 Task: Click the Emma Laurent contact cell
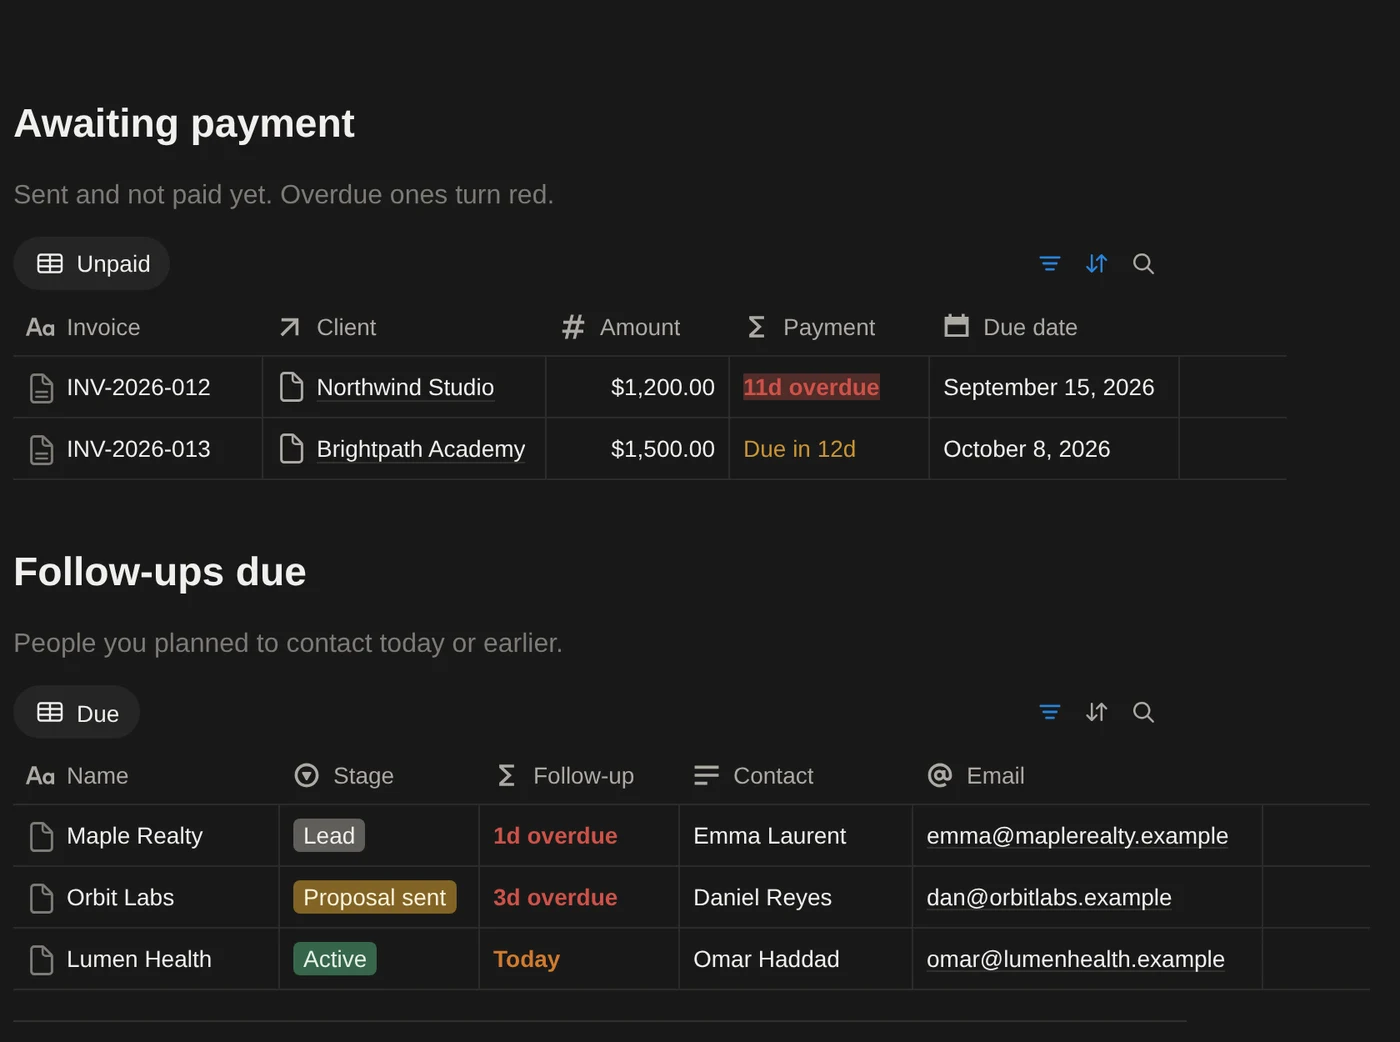(796, 836)
